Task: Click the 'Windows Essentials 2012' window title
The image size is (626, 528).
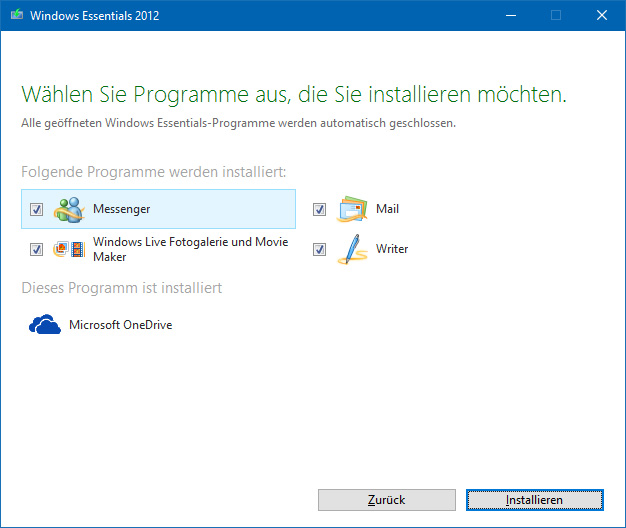Action: click(95, 16)
